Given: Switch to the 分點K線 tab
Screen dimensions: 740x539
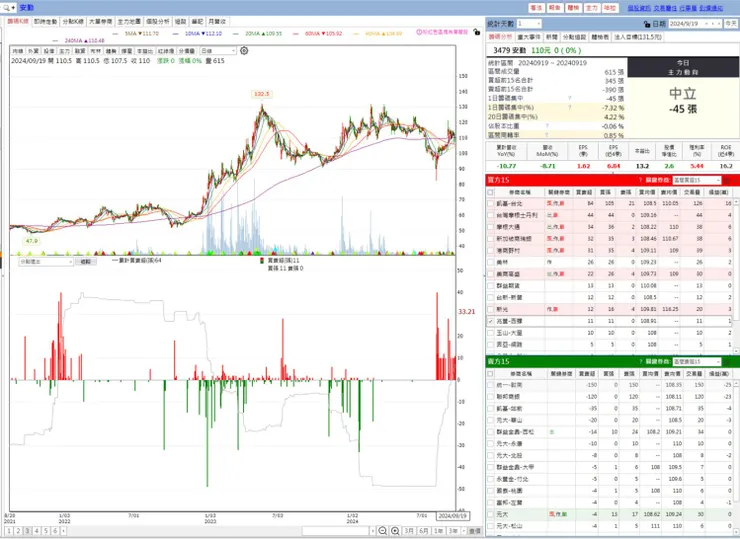Looking at the screenshot, I should (73, 22).
